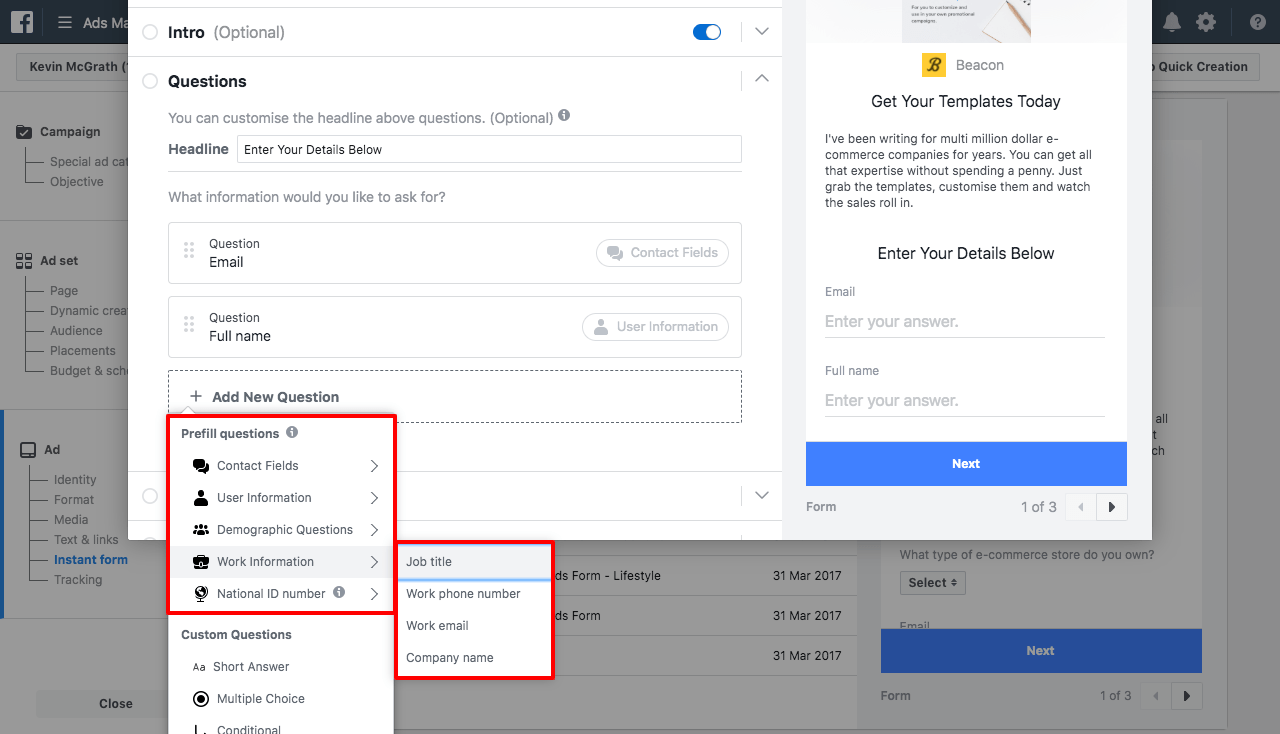Open the settings gear icon
The height and width of the screenshot is (734, 1280).
(1208, 21)
